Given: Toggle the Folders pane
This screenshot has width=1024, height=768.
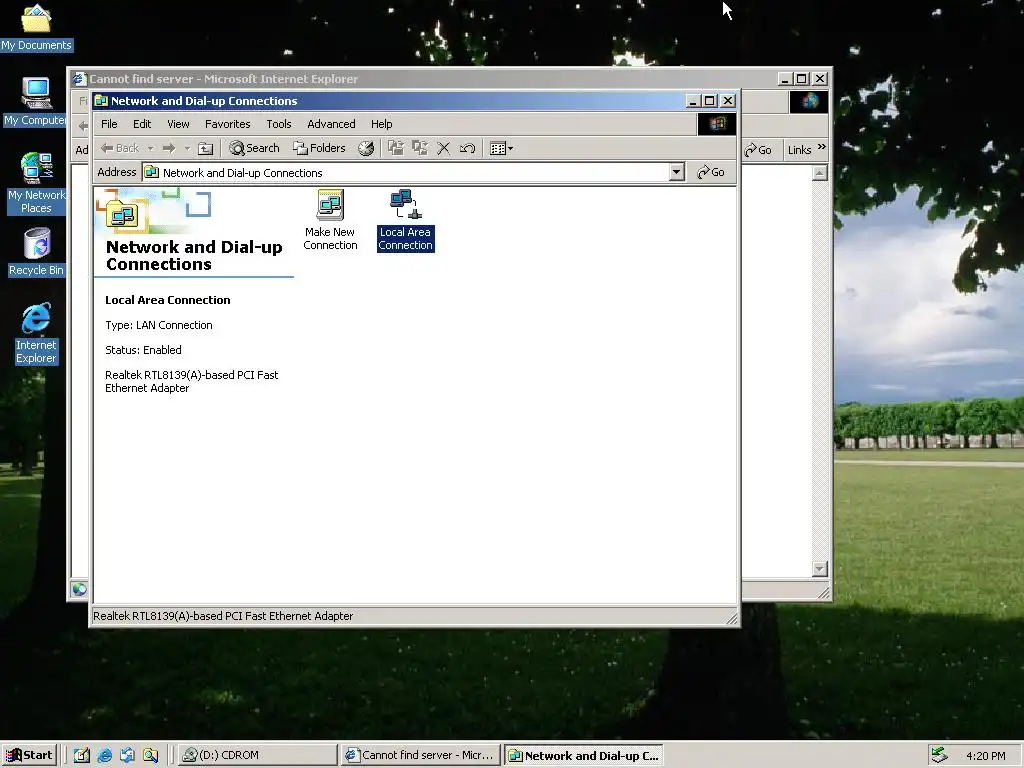Looking at the screenshot, I should coord(319,148).
